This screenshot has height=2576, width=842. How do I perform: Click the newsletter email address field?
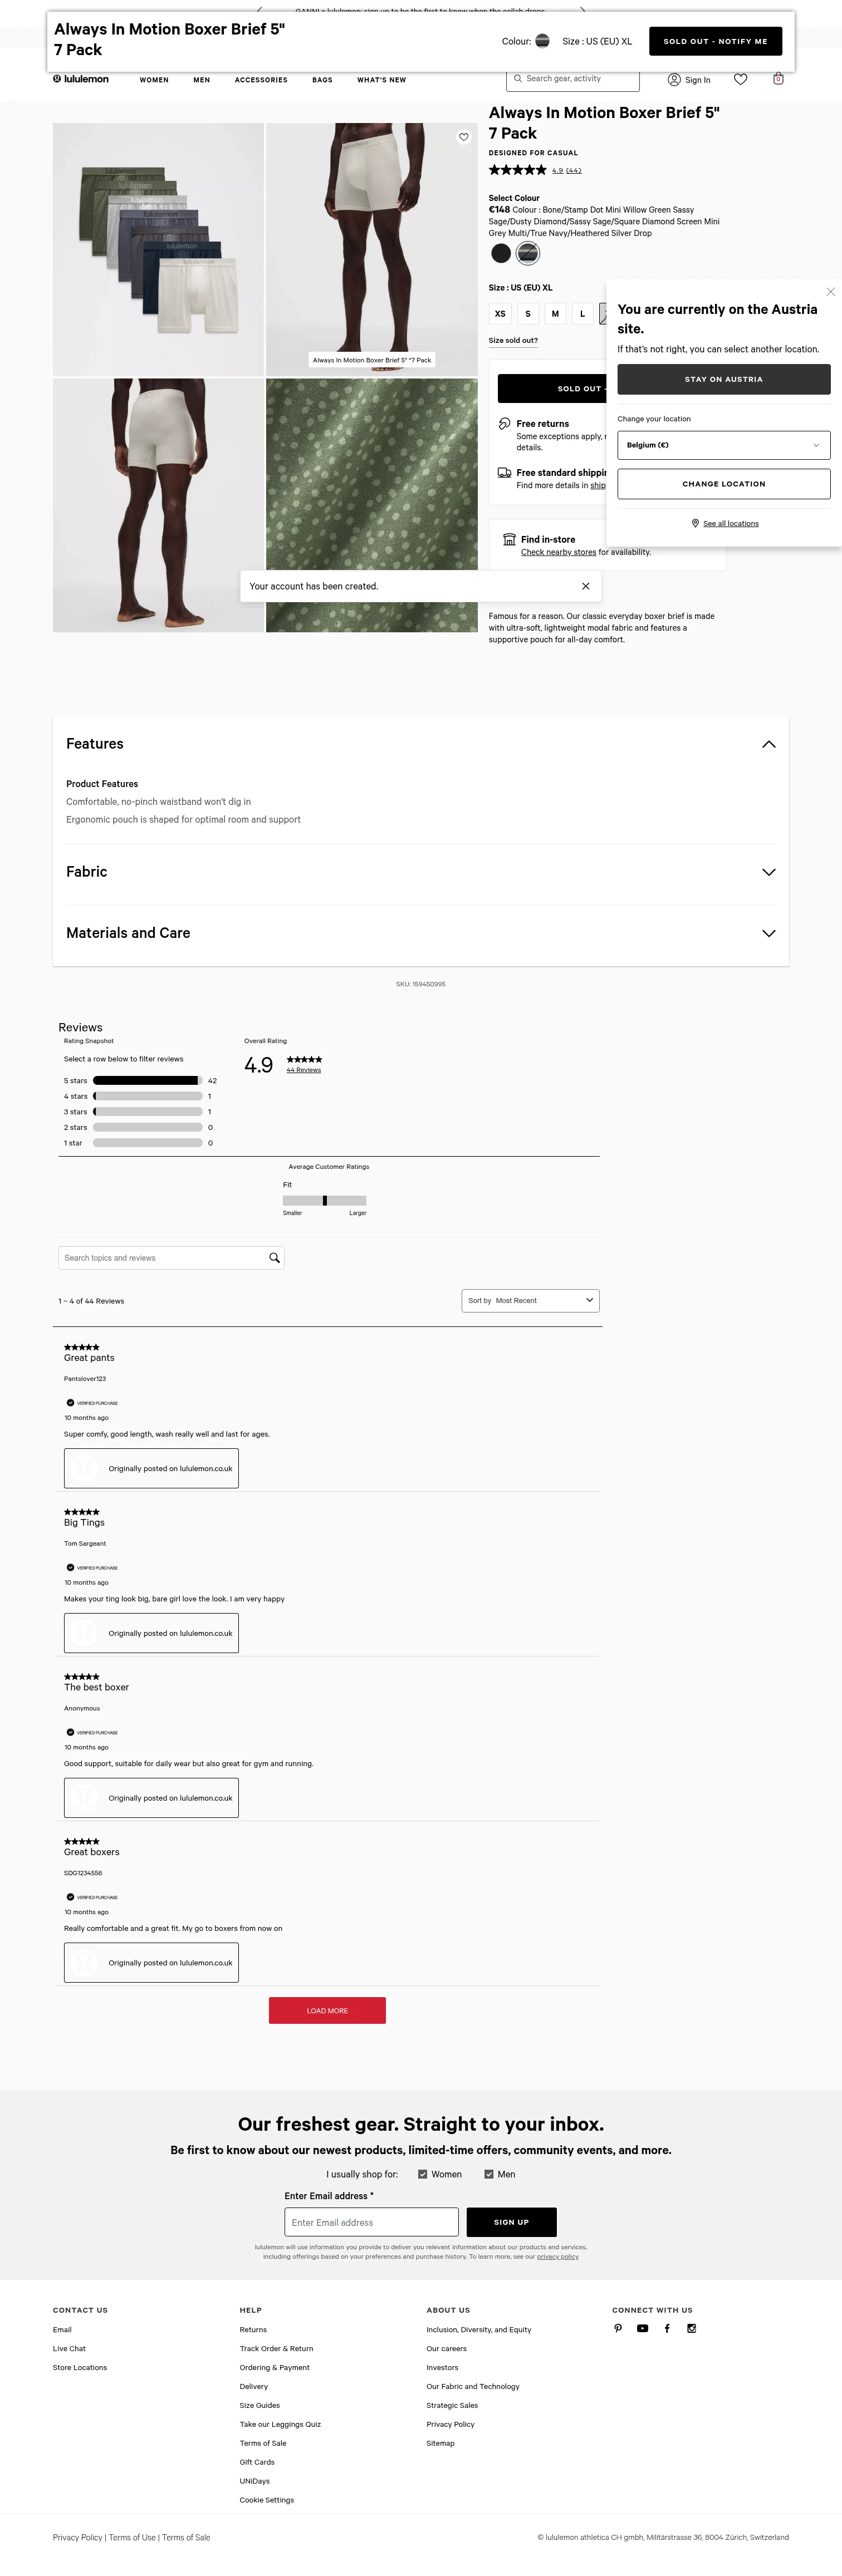click(x=372, y=2222)
